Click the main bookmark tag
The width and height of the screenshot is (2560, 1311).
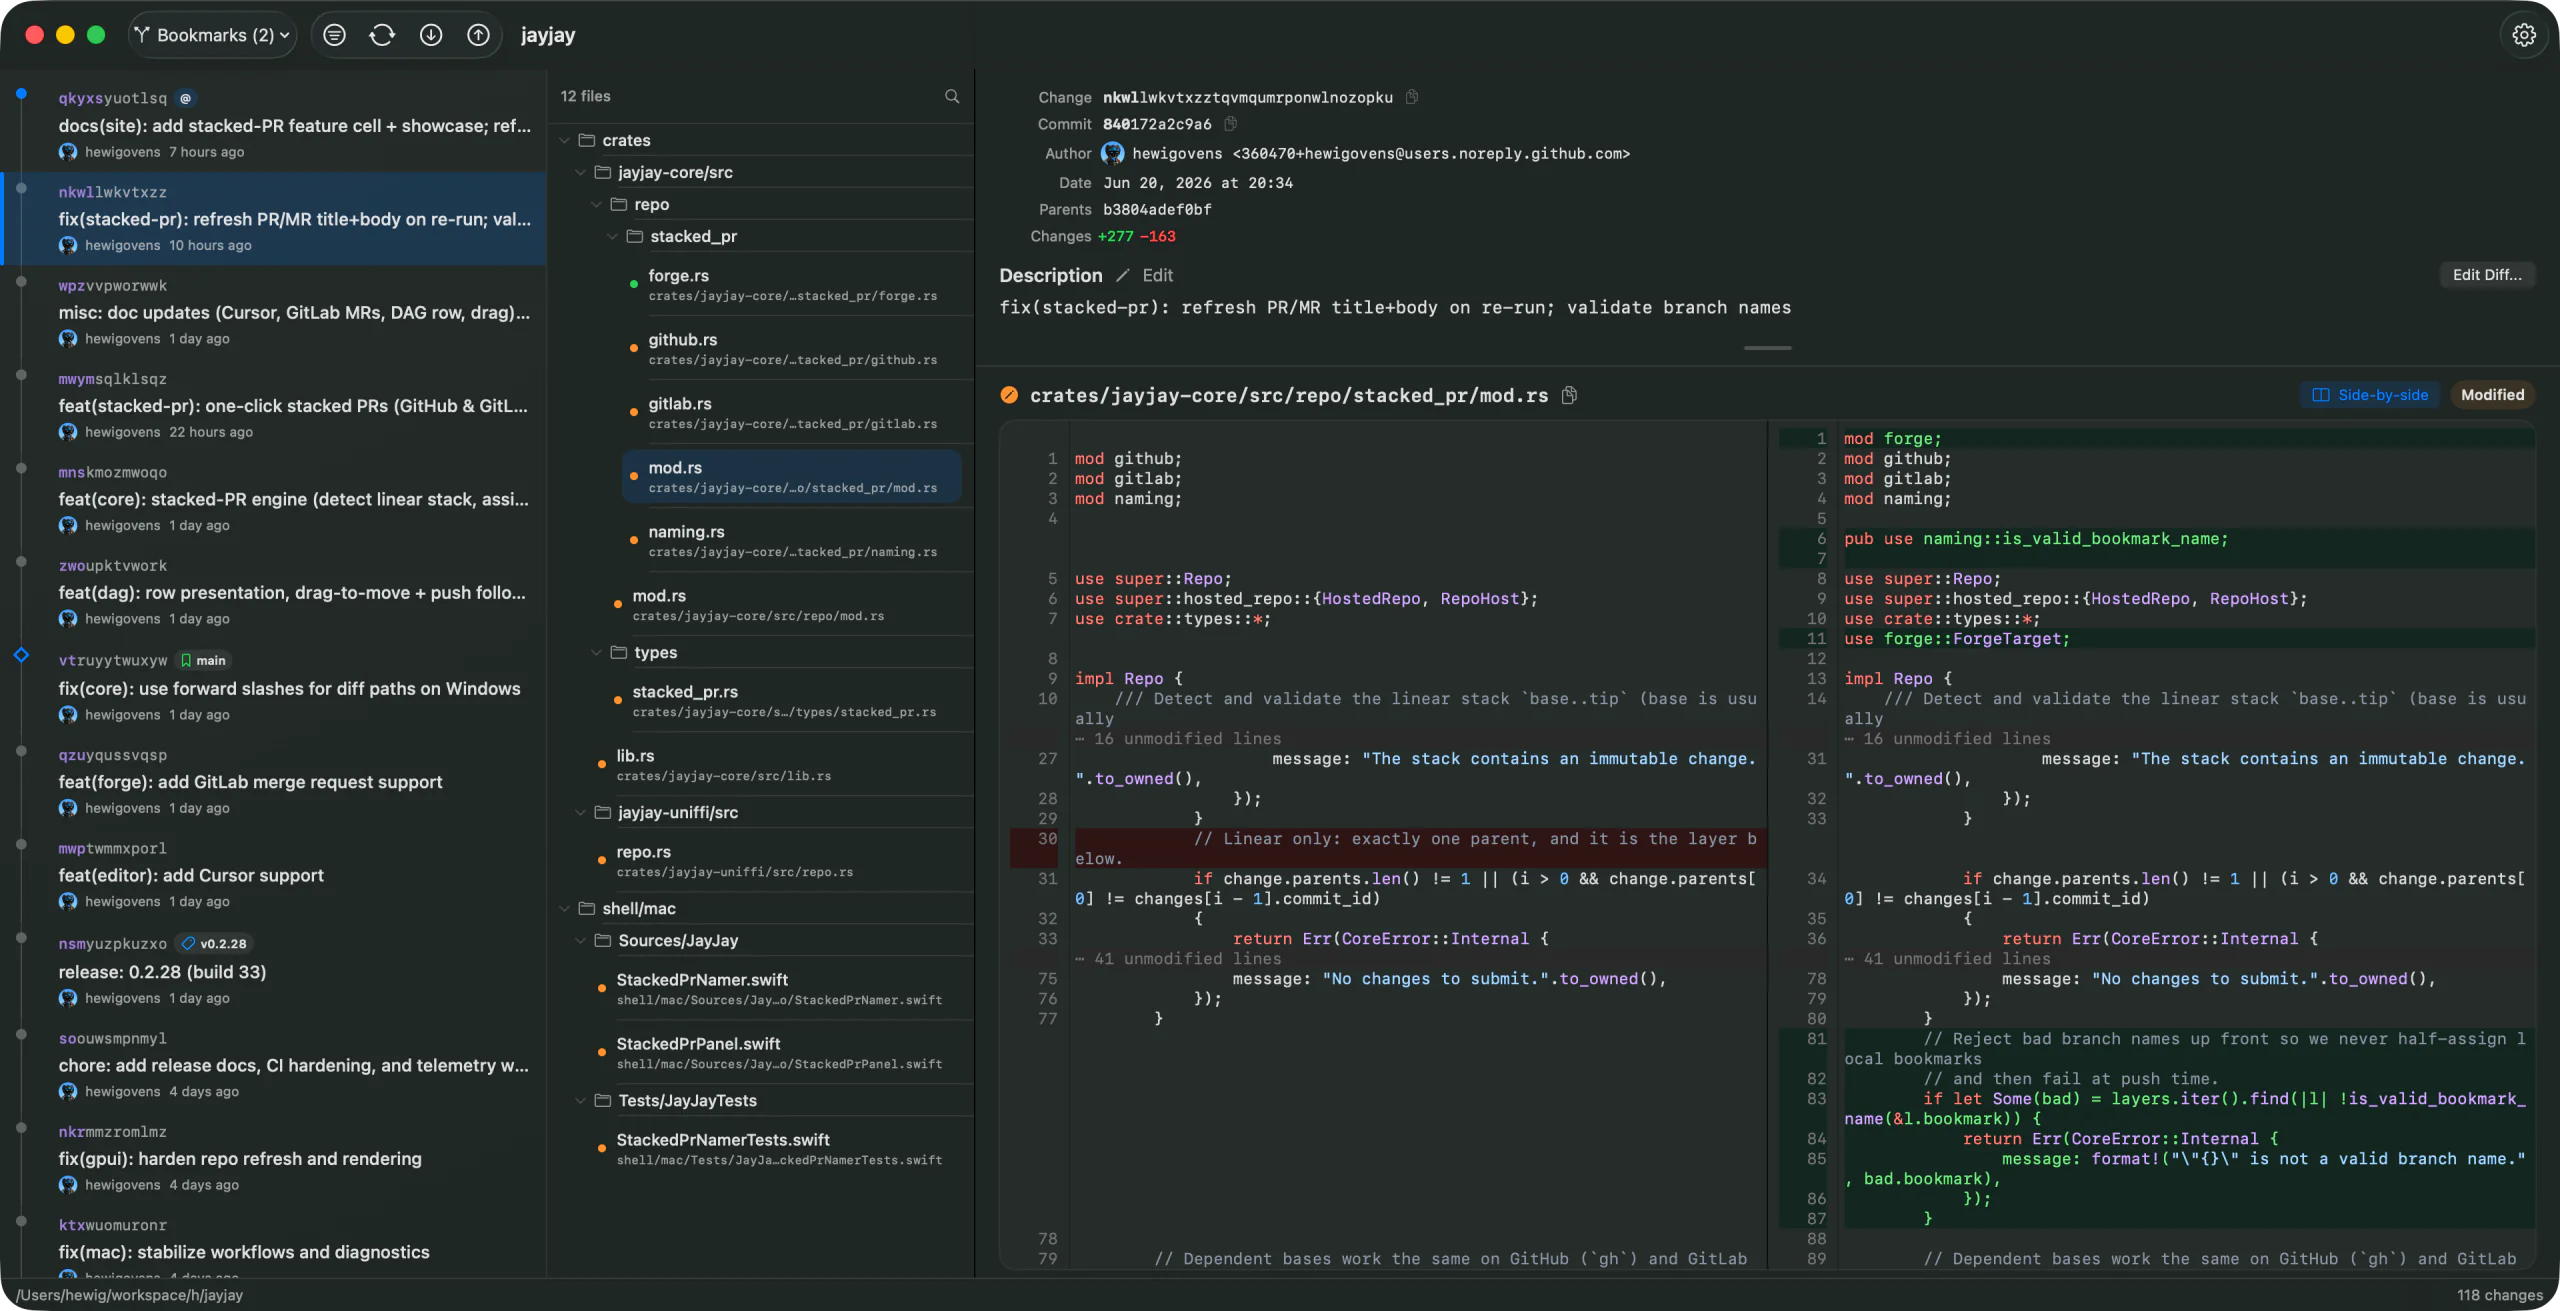point(204,660)
